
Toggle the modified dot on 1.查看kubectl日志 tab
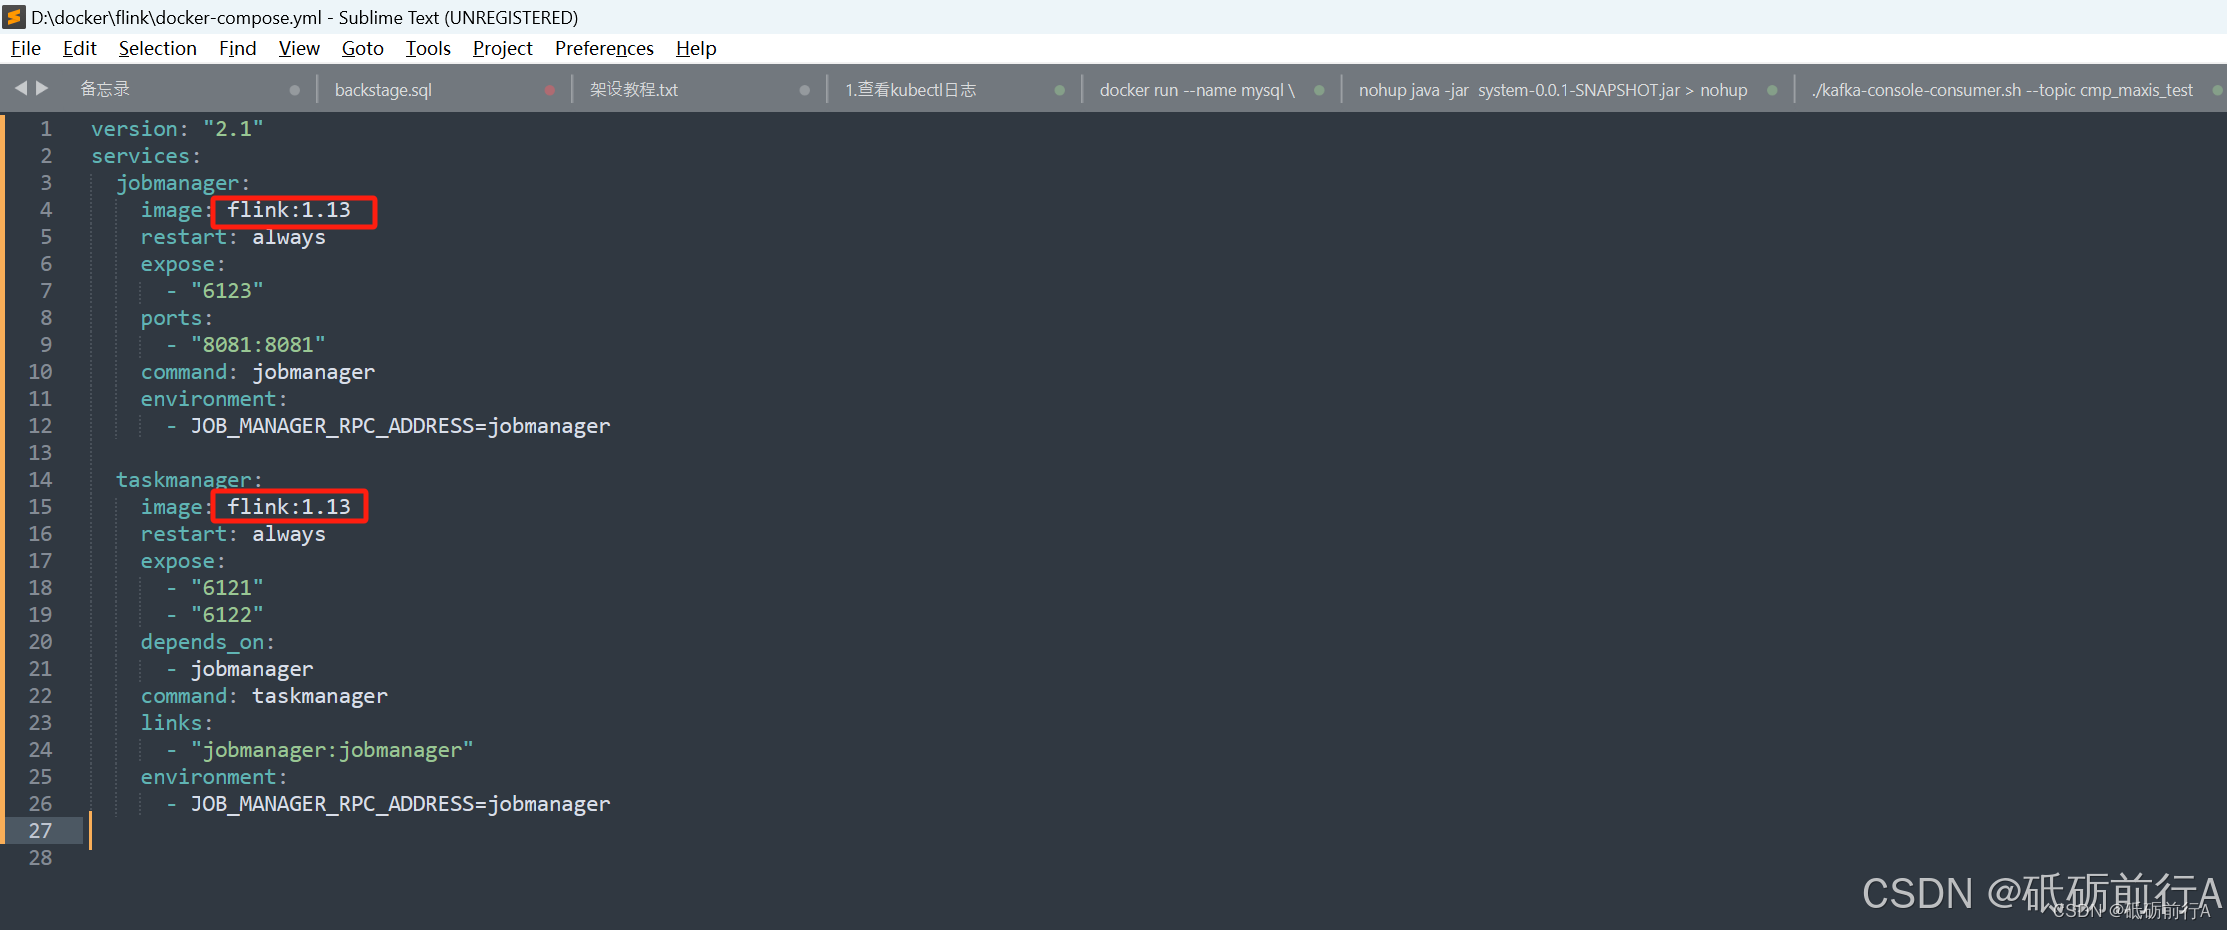coord(1060,89)
